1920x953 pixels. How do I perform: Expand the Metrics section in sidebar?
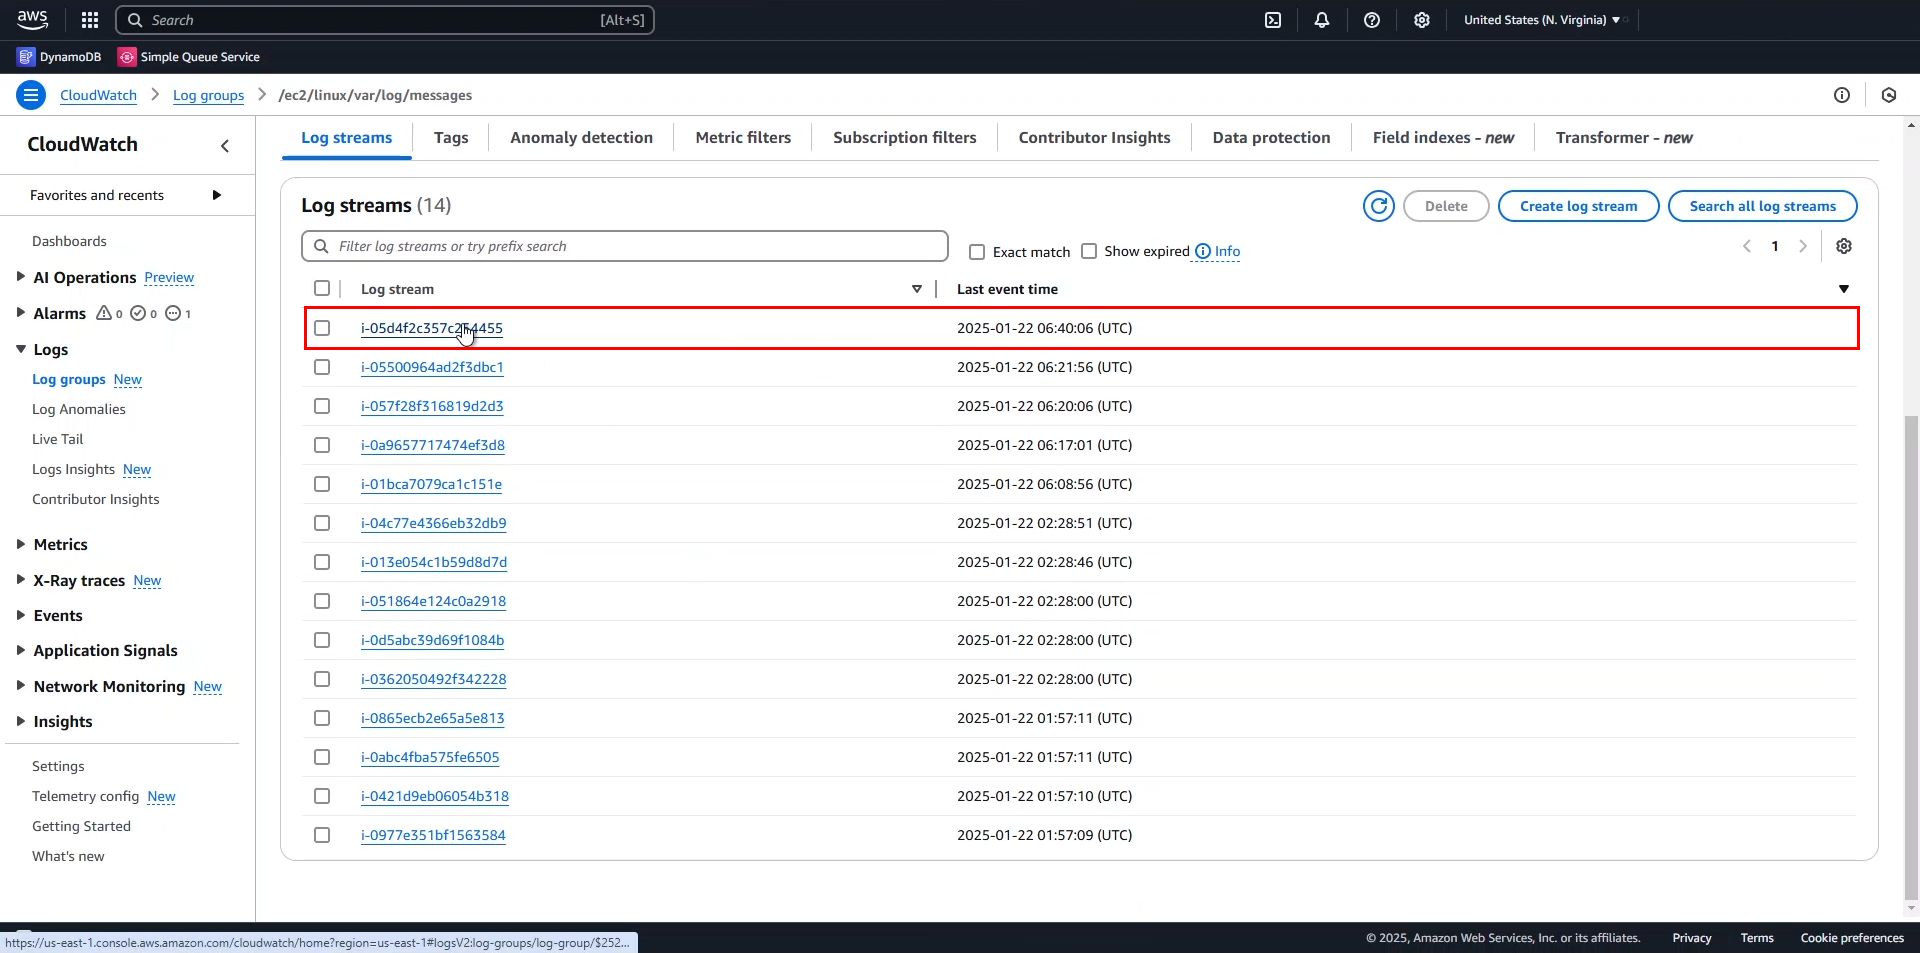pyautogui.click(x=21, y=544)
